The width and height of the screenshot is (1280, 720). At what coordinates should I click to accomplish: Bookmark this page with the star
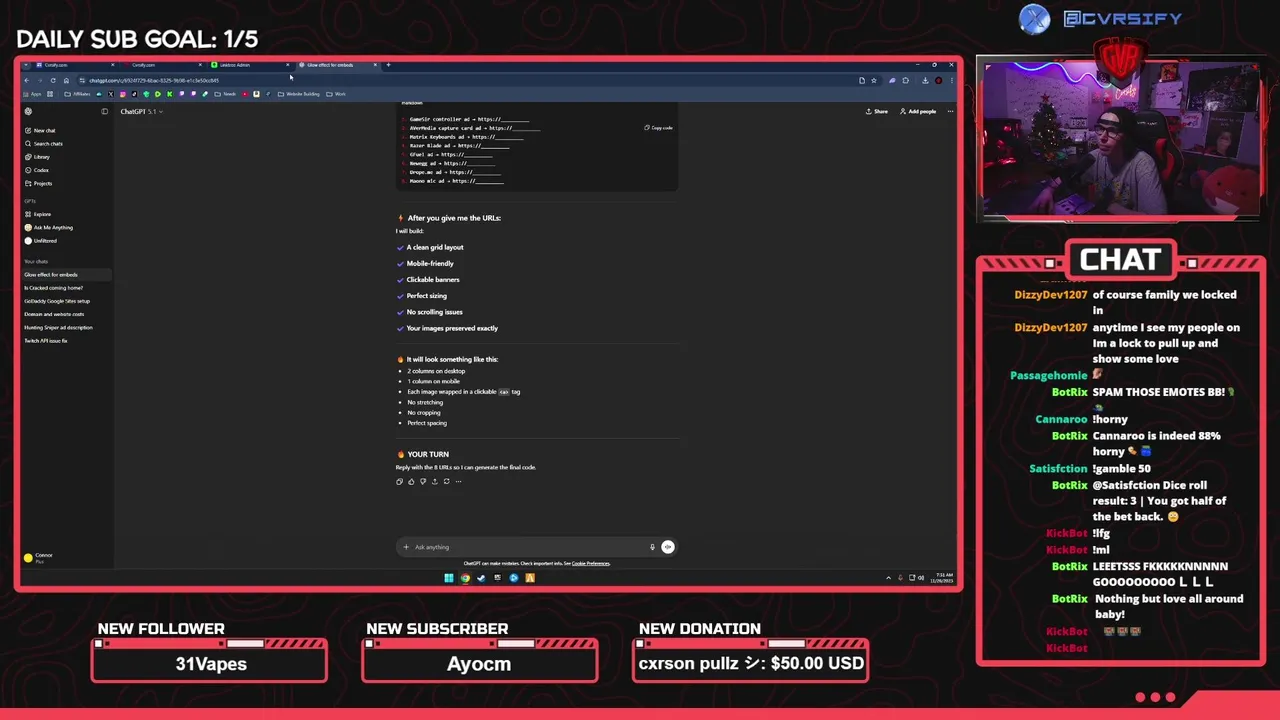[874, 80]
